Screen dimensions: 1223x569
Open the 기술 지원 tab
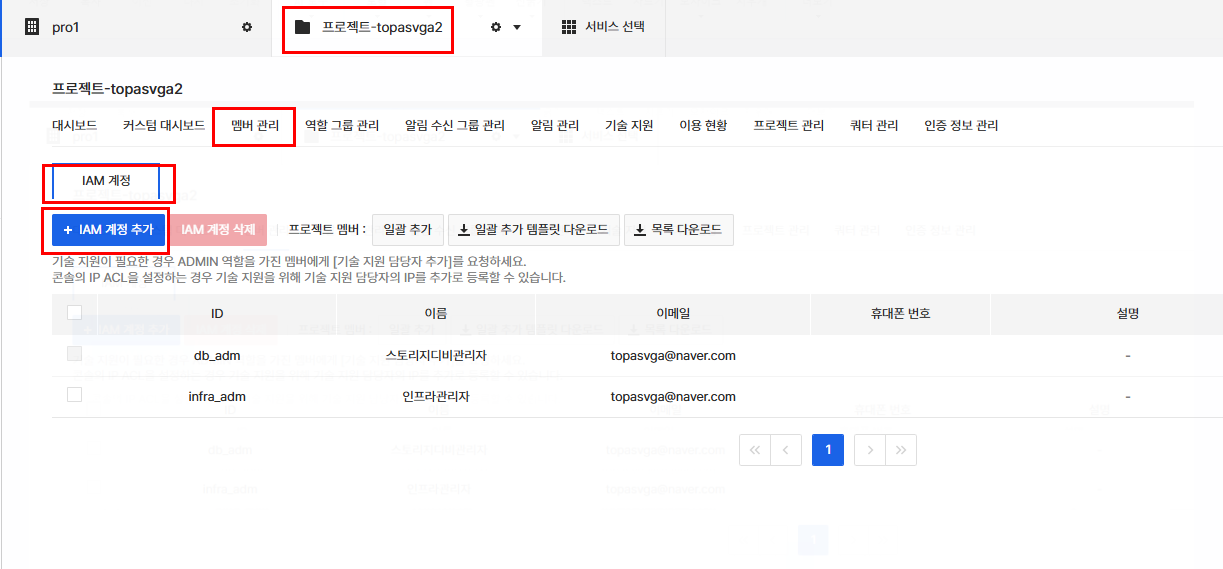(629, 125)
